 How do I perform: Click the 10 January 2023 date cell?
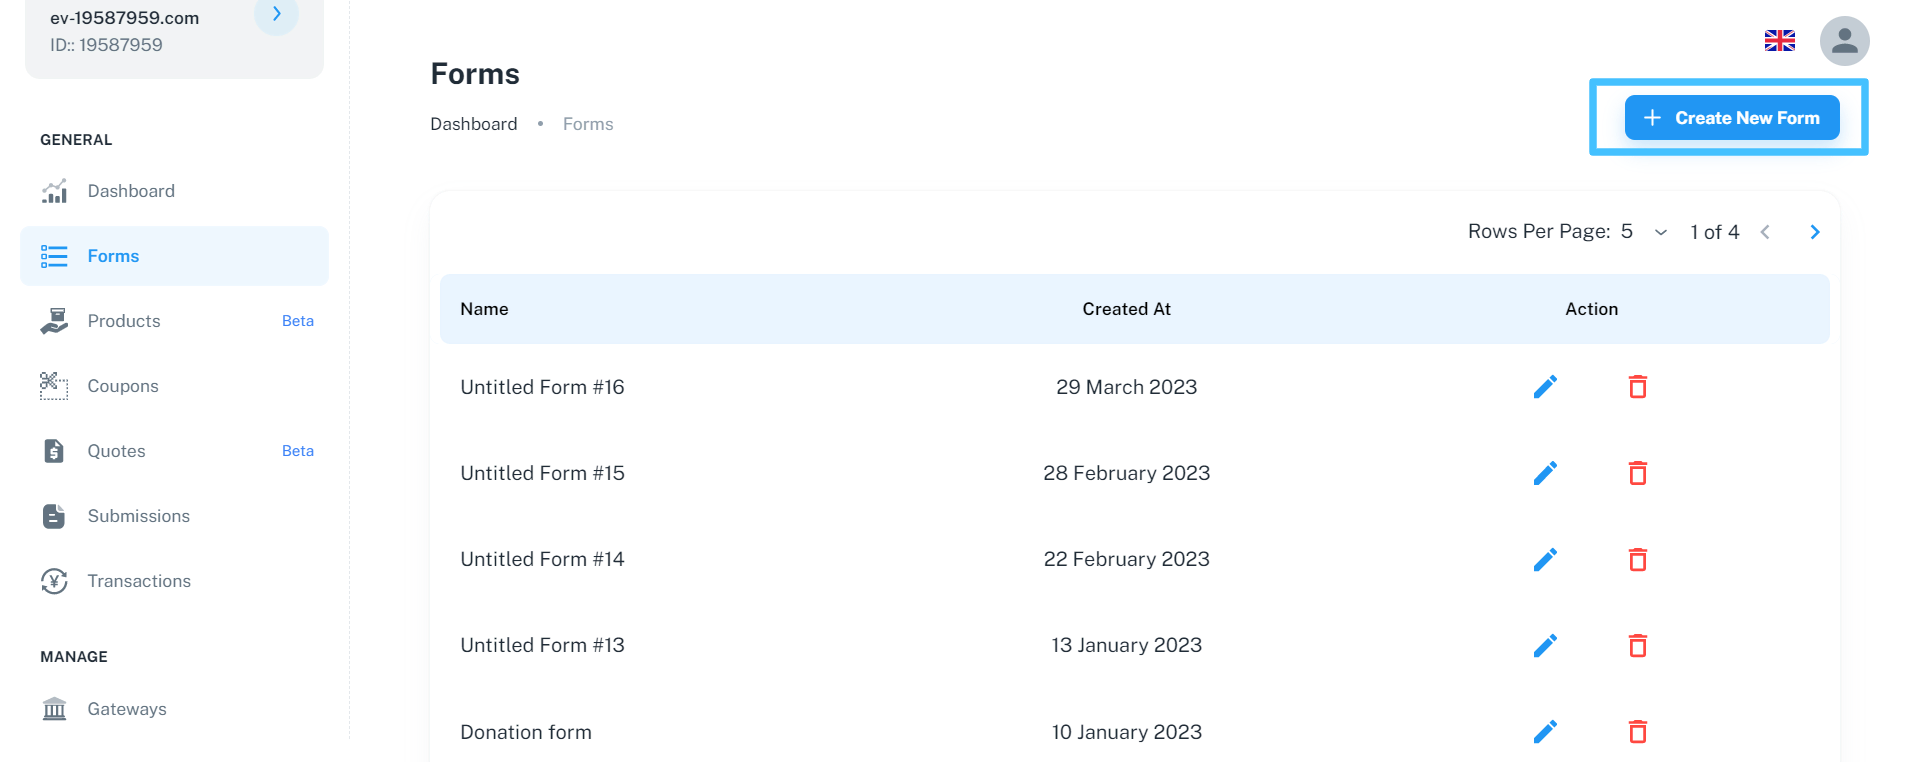(1126, 732)
